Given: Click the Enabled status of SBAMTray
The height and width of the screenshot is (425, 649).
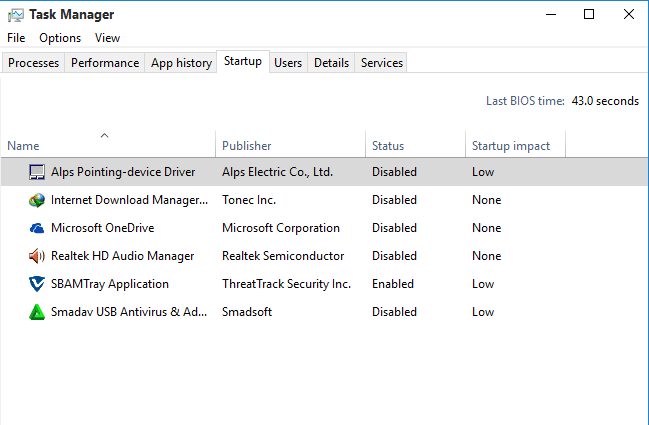Looking at the screenshot, I should (393, 284).
